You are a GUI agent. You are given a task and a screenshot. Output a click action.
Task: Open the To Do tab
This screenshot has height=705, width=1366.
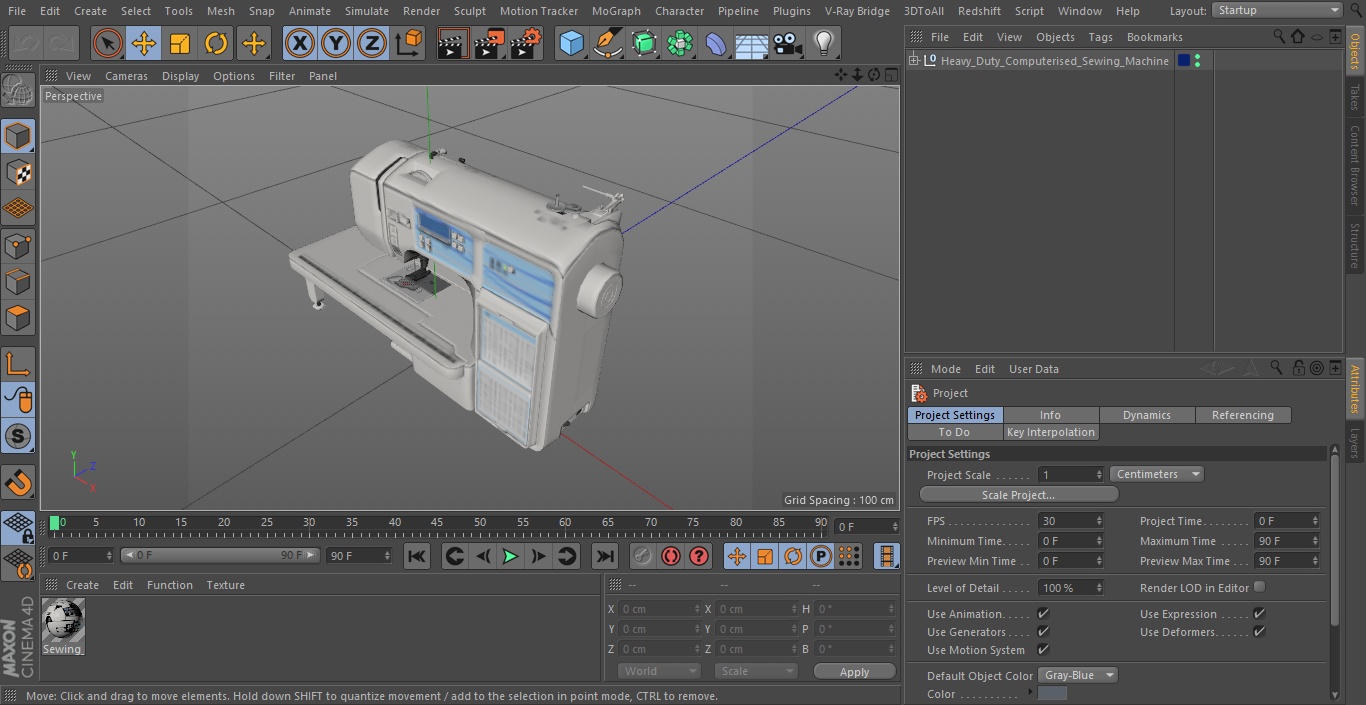coord(954,432)
